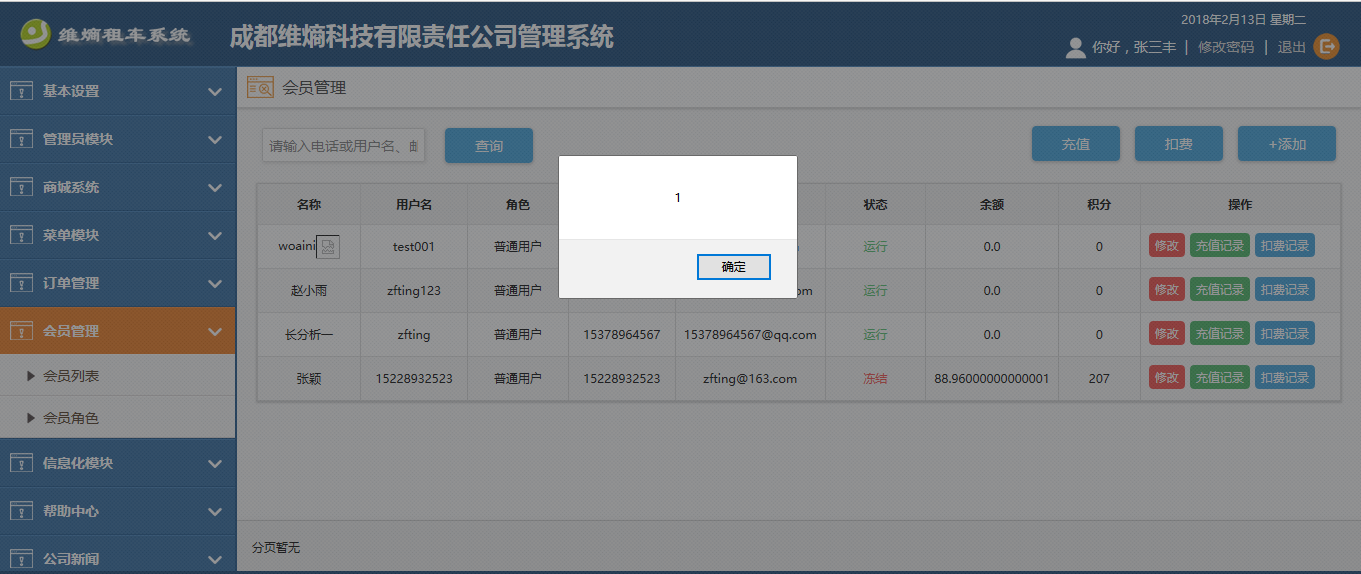1361x574 pixels.
Task: Click the 查询 search button
Action: (x=489, y=145)
